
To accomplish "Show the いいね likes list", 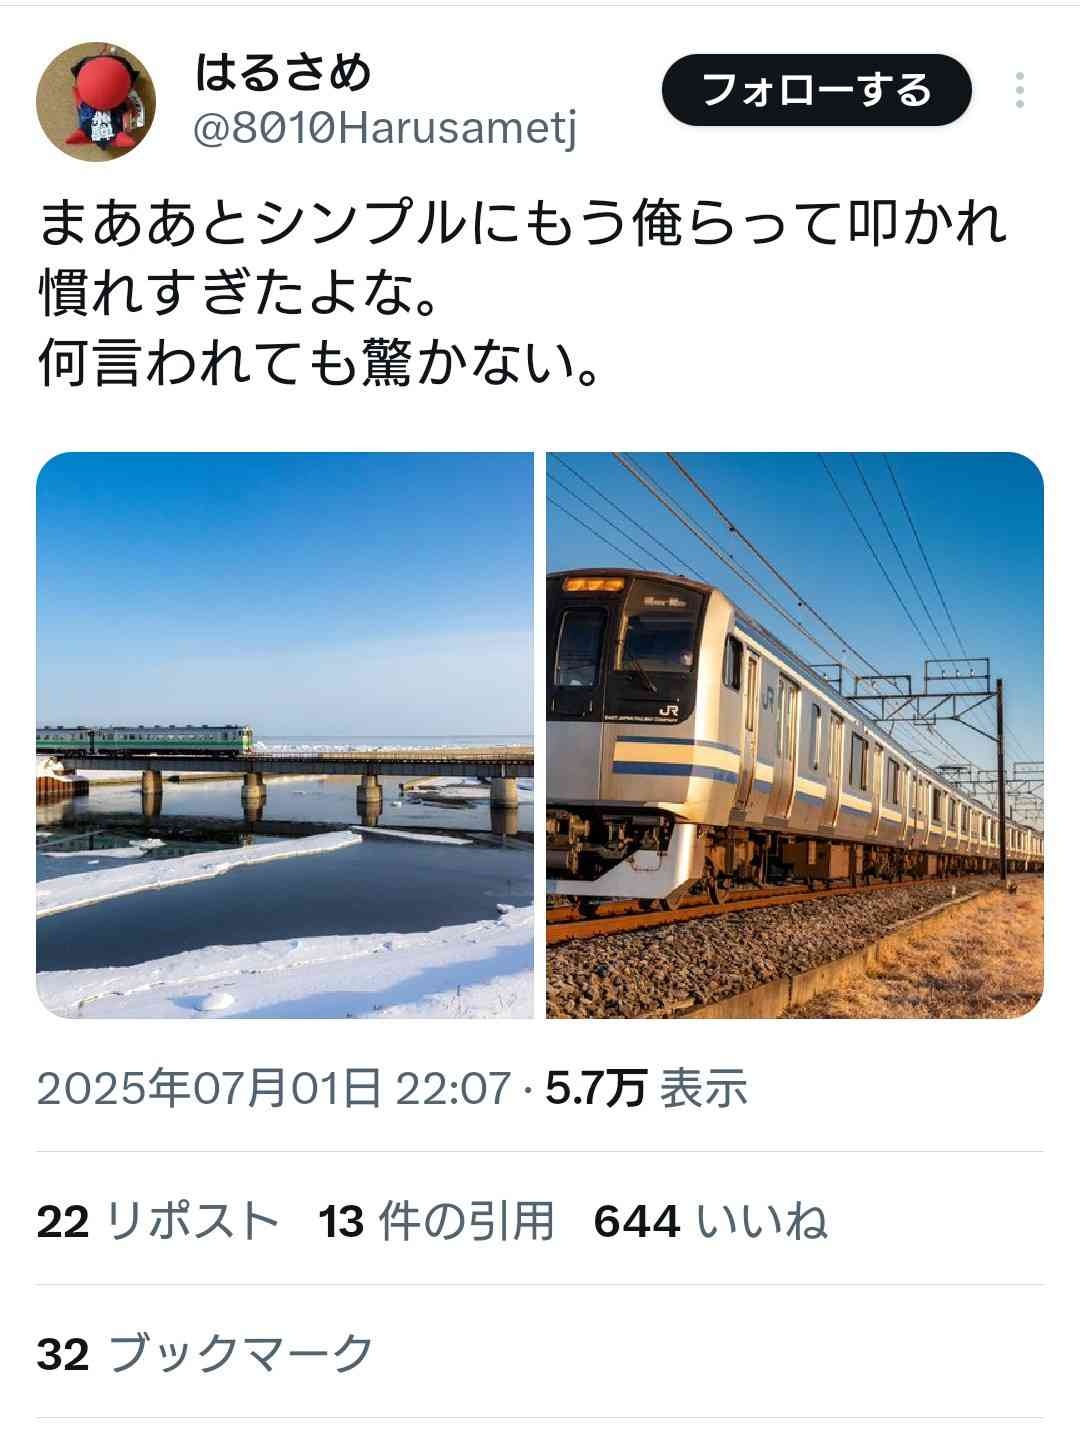I will click(x=762, y=1222).
